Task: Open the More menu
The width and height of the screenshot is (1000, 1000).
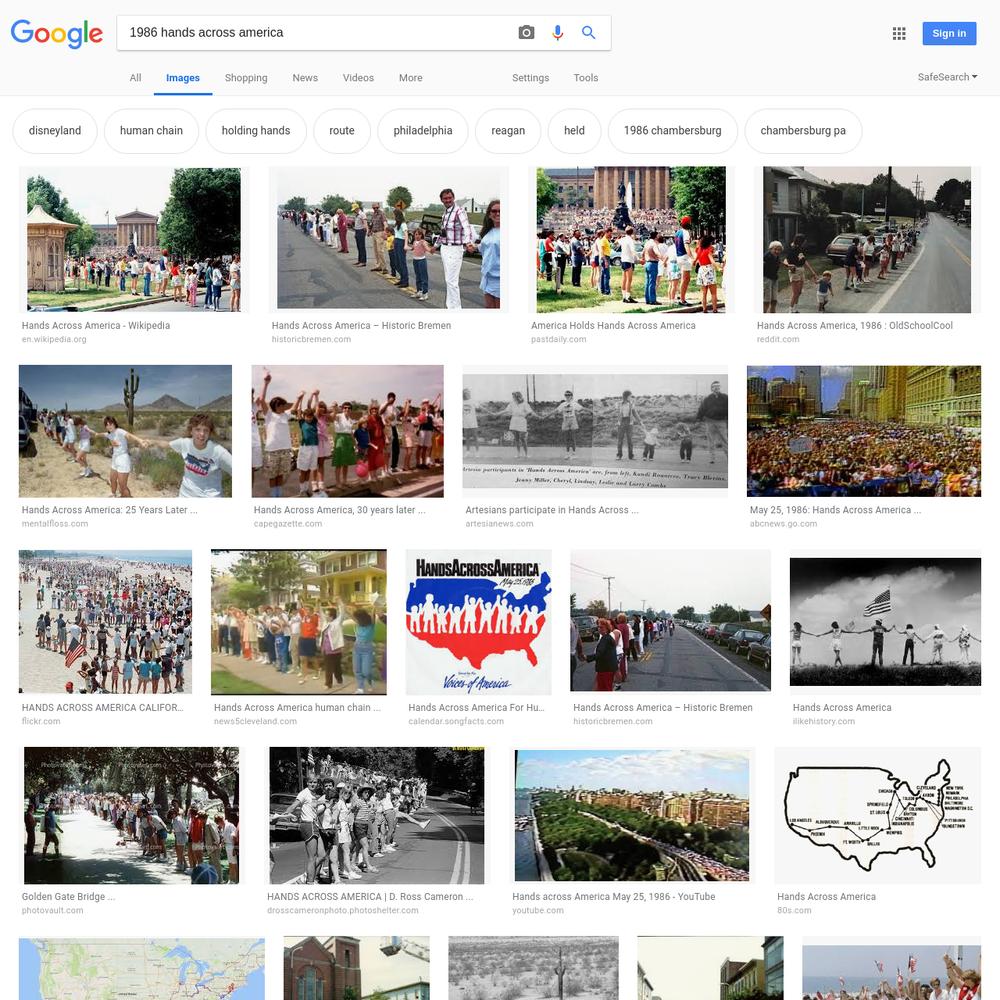Action: tap(411, 78)
